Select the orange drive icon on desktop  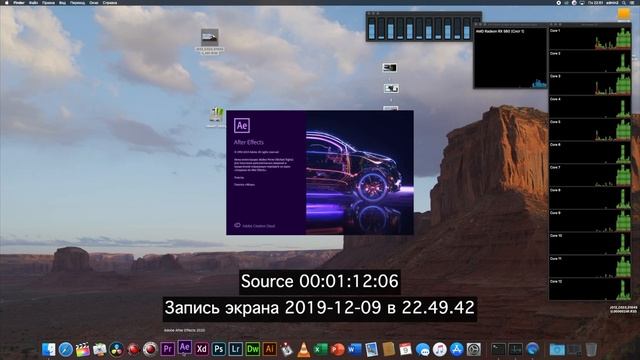[624, 14]
